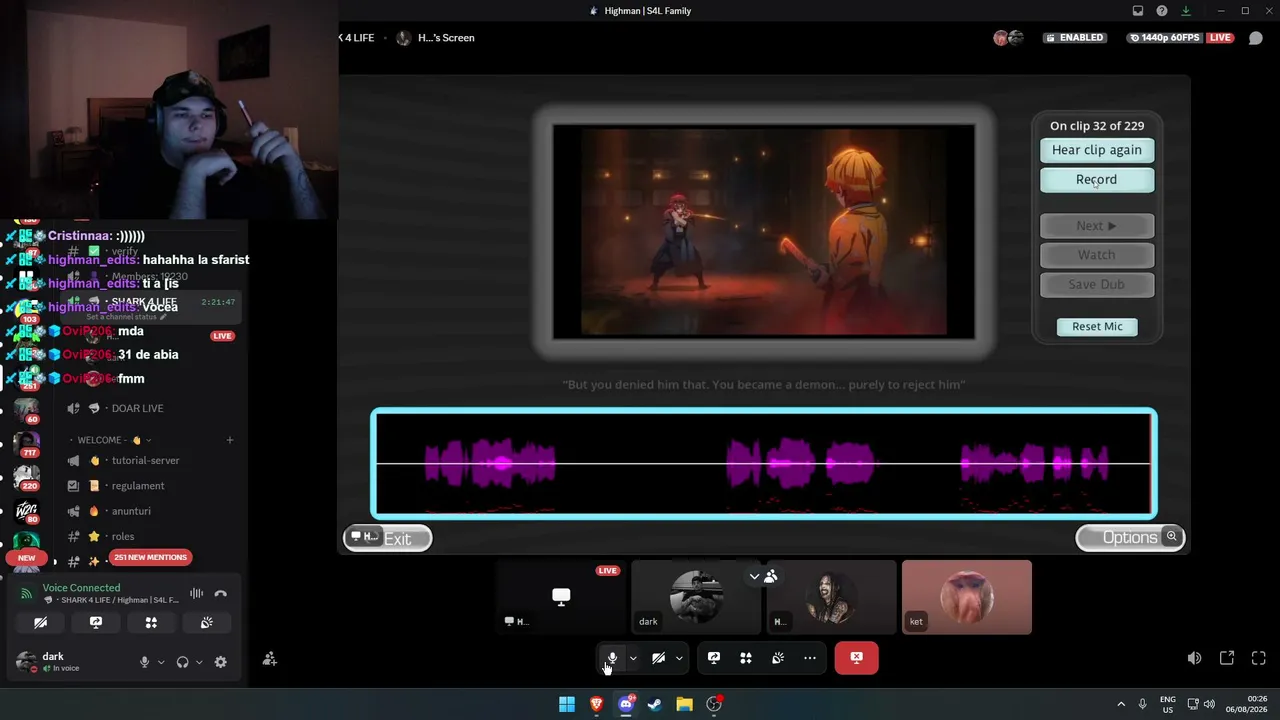Open activities in voice connected panel
Screen dimensions: 1280x720
pos(151,623)
